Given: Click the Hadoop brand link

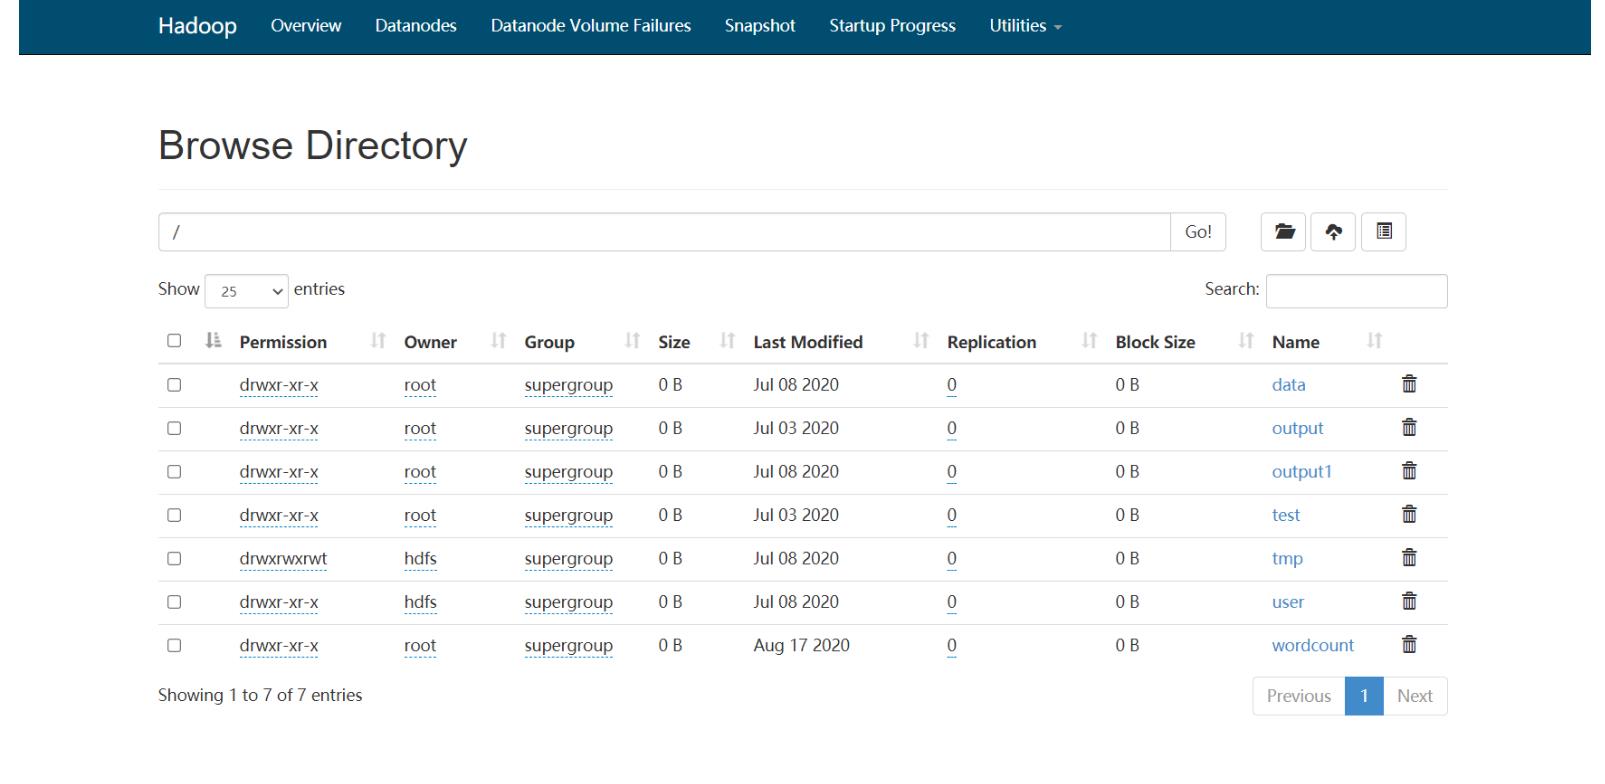Looking at the screenshot, I should coord(197,26).
